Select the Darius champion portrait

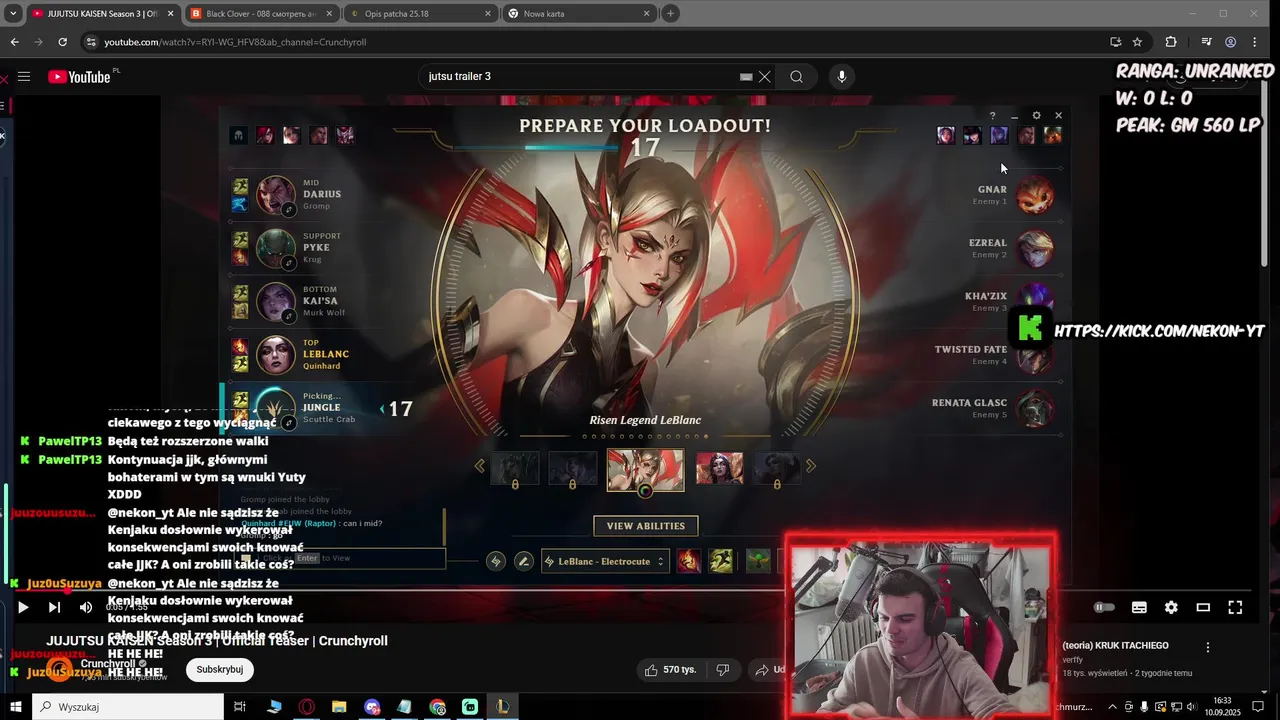tap(275, 195)
